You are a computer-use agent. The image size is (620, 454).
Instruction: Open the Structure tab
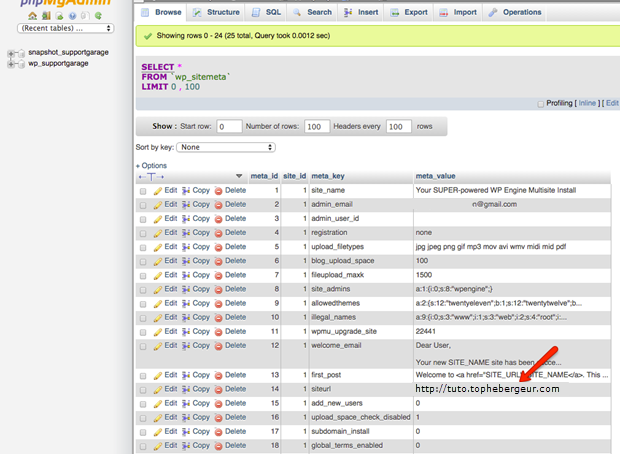coord(216,12)
